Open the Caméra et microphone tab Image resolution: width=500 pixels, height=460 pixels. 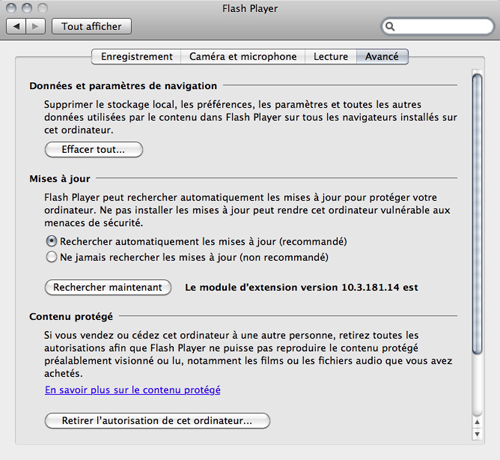tap(243, 57)
